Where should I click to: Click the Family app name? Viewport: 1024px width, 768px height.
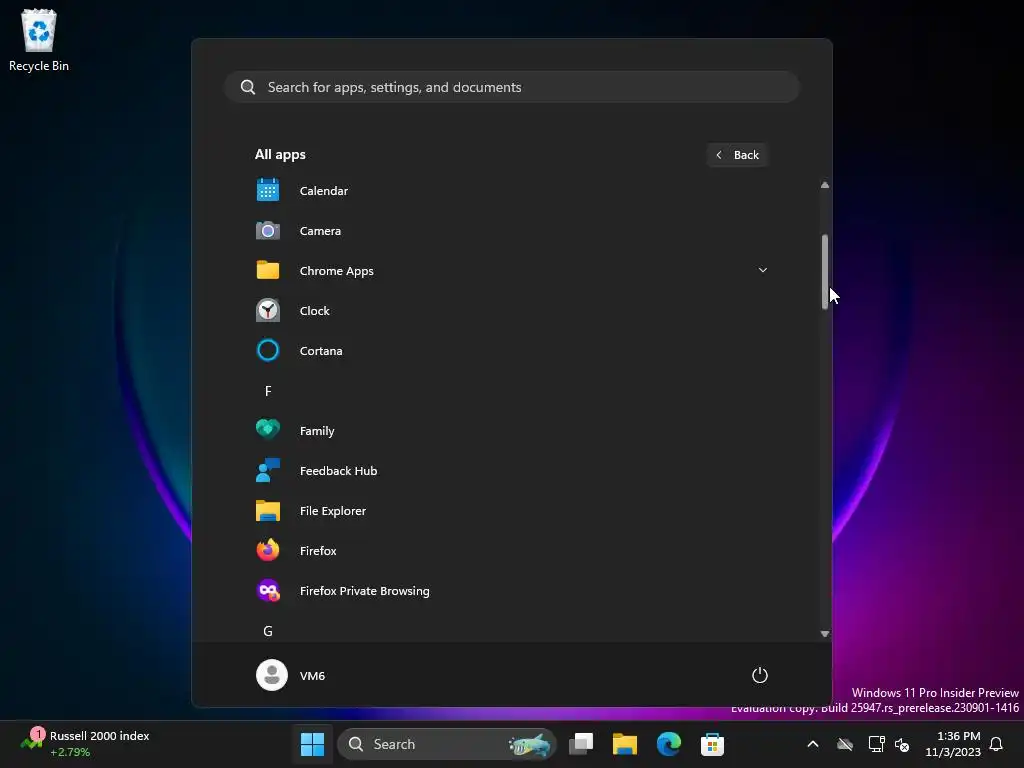[x=317, y=431]
